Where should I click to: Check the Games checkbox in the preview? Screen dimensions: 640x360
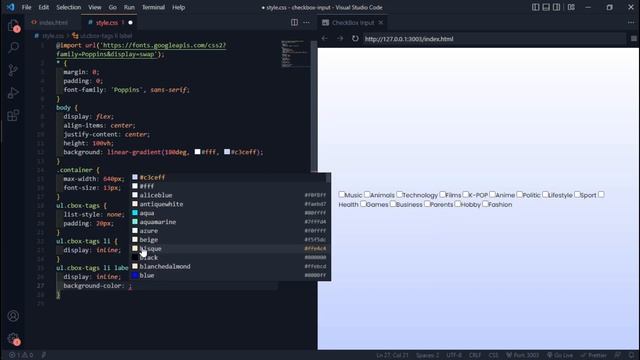363,204
